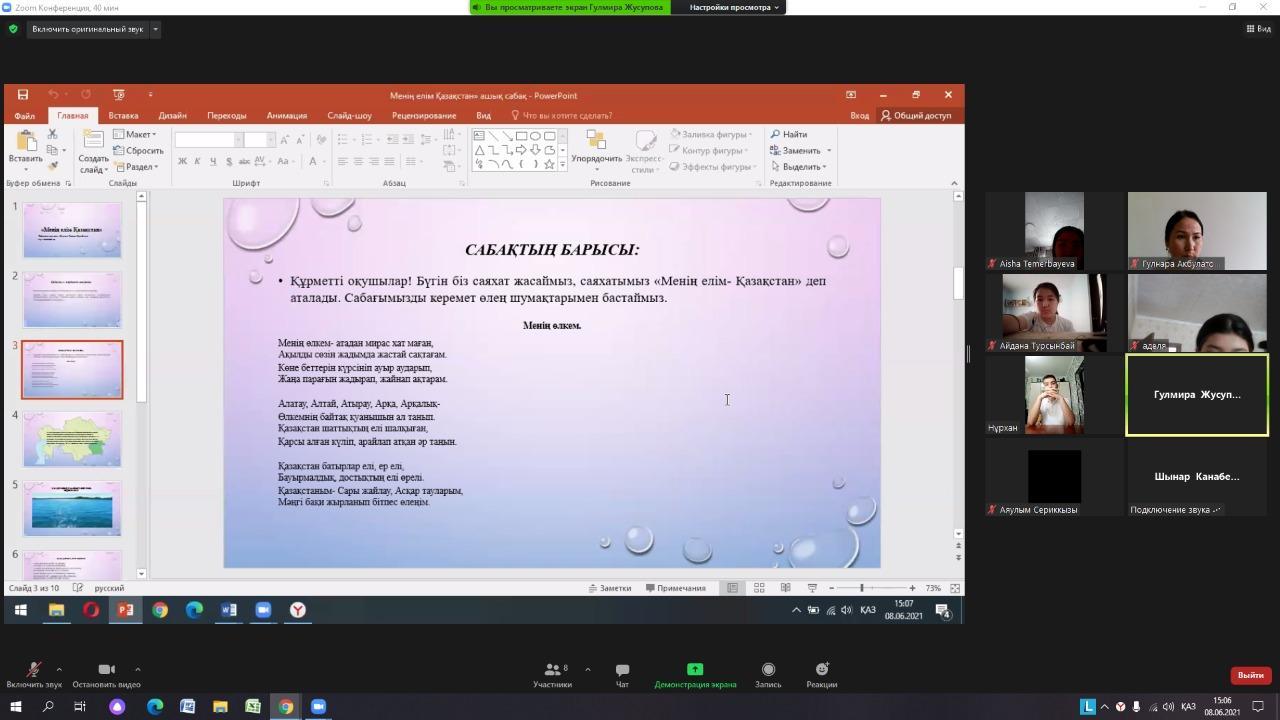Viewport: 1280px width, 720px height.
Task: Switch to the Анимация tab
Action: [x=287, y=115]
